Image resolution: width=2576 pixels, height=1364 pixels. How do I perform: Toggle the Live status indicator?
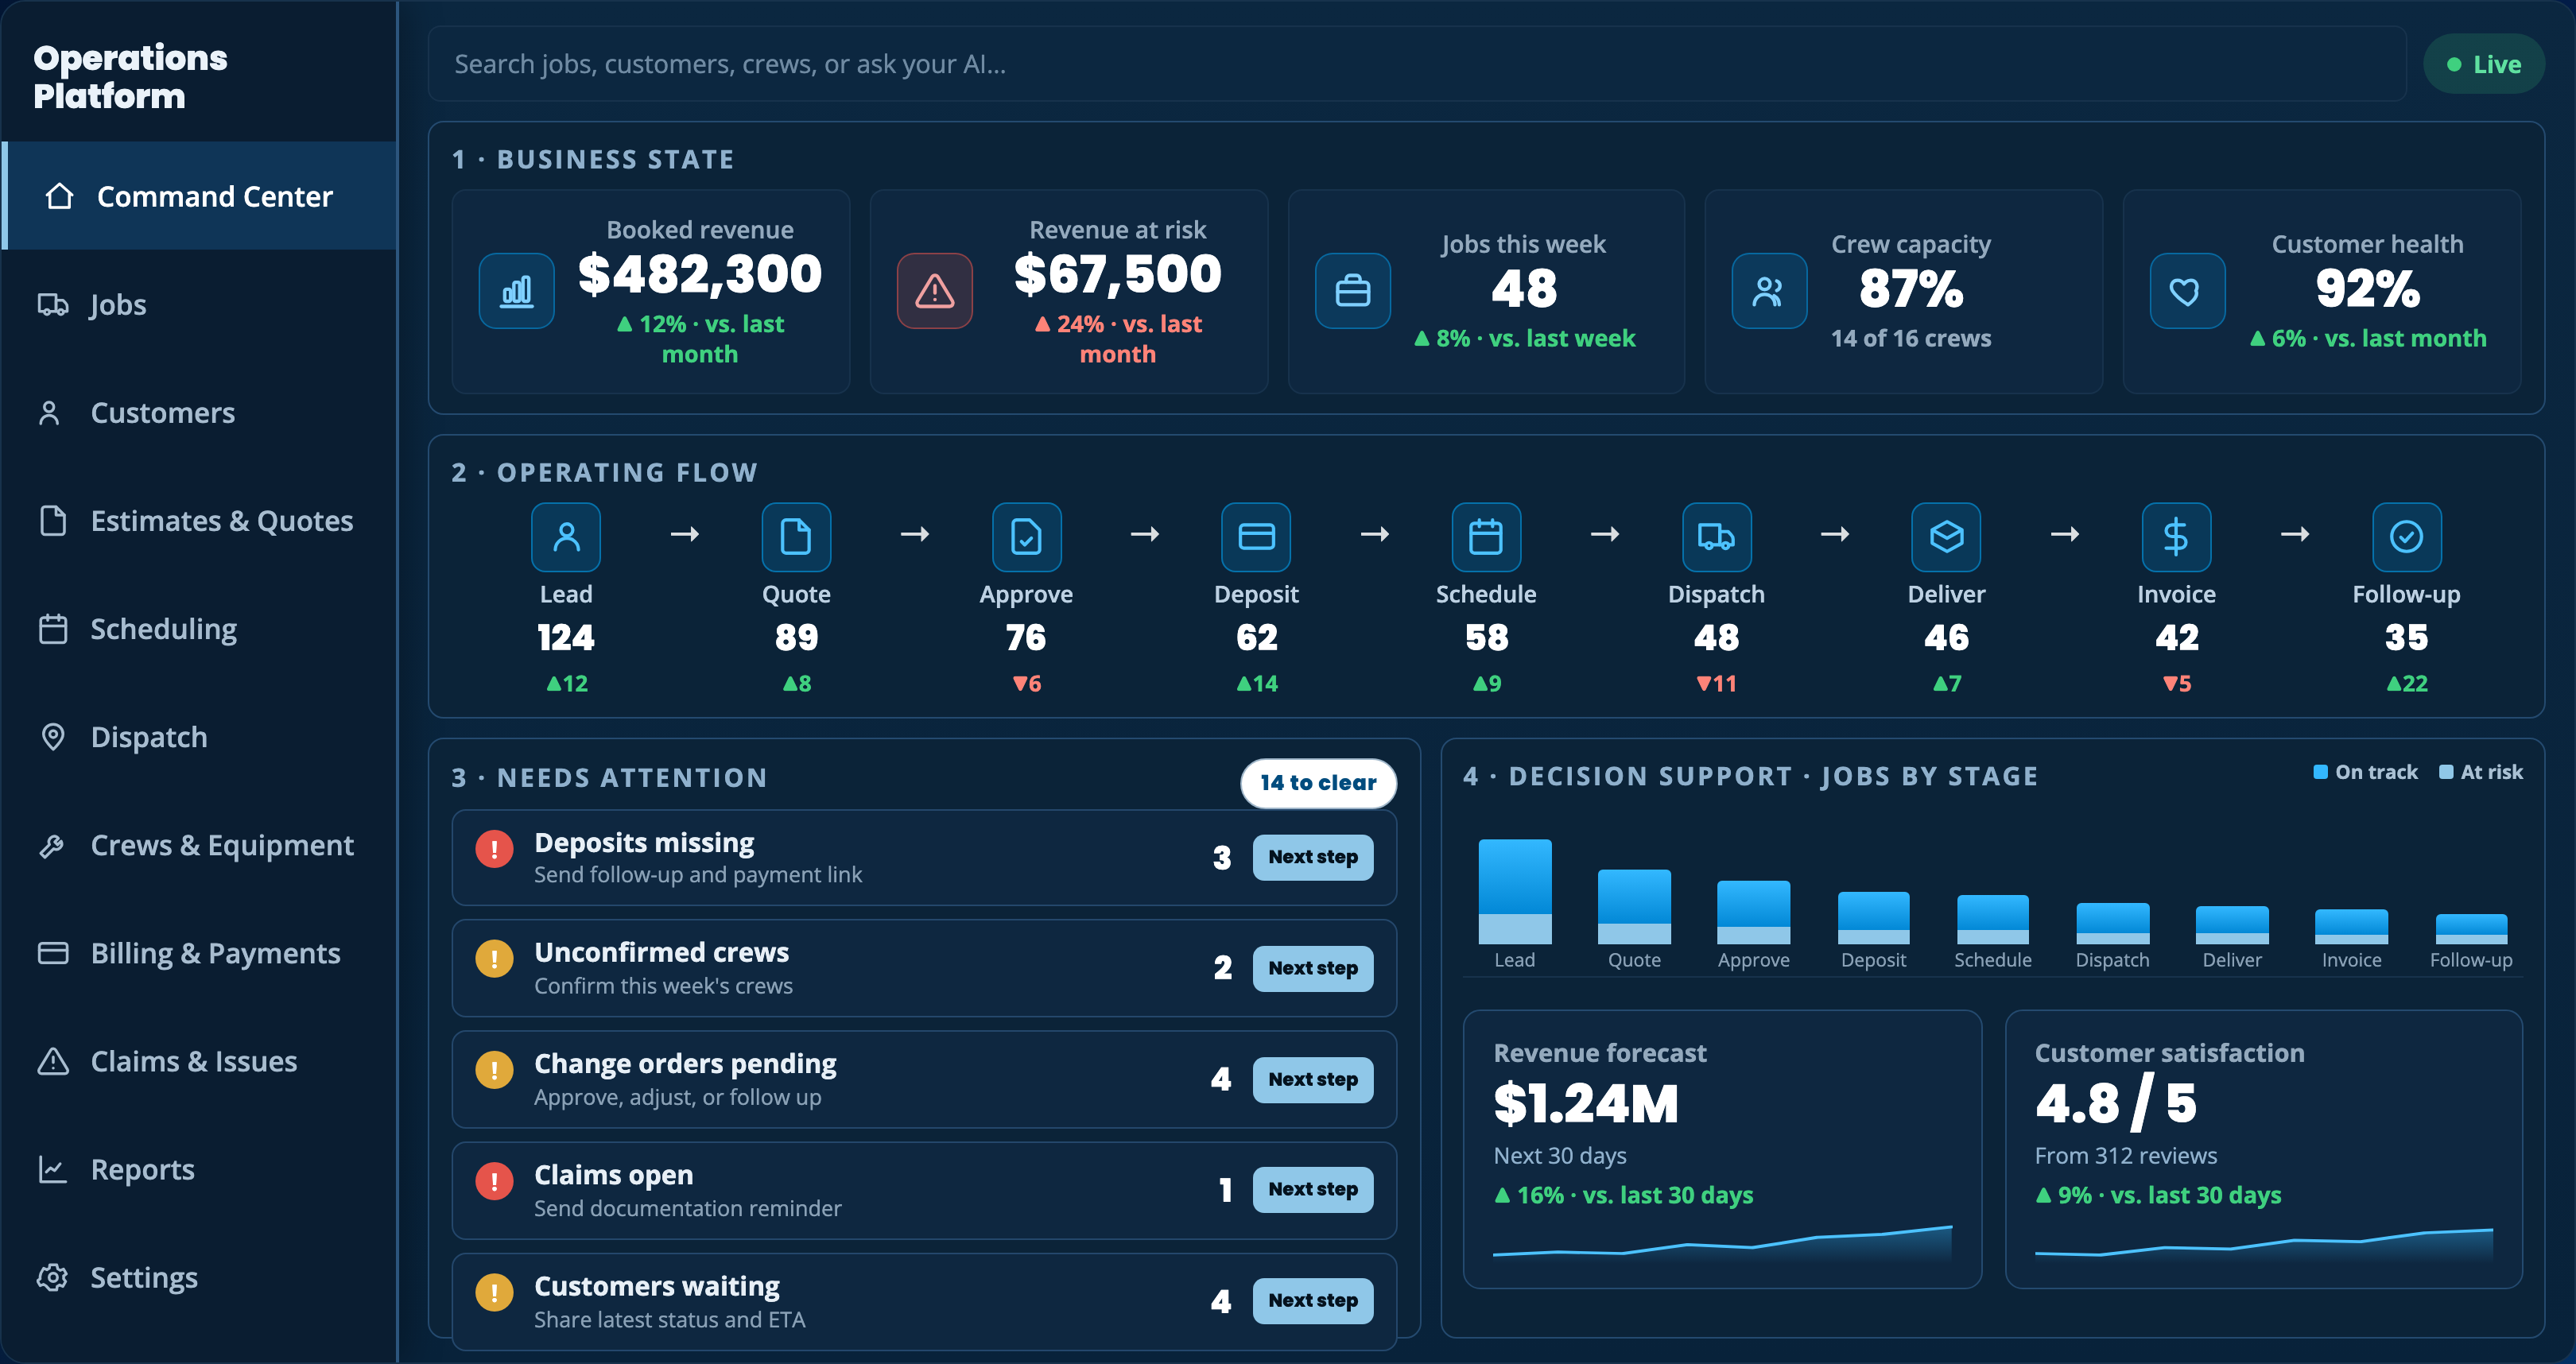point(2483,64)
